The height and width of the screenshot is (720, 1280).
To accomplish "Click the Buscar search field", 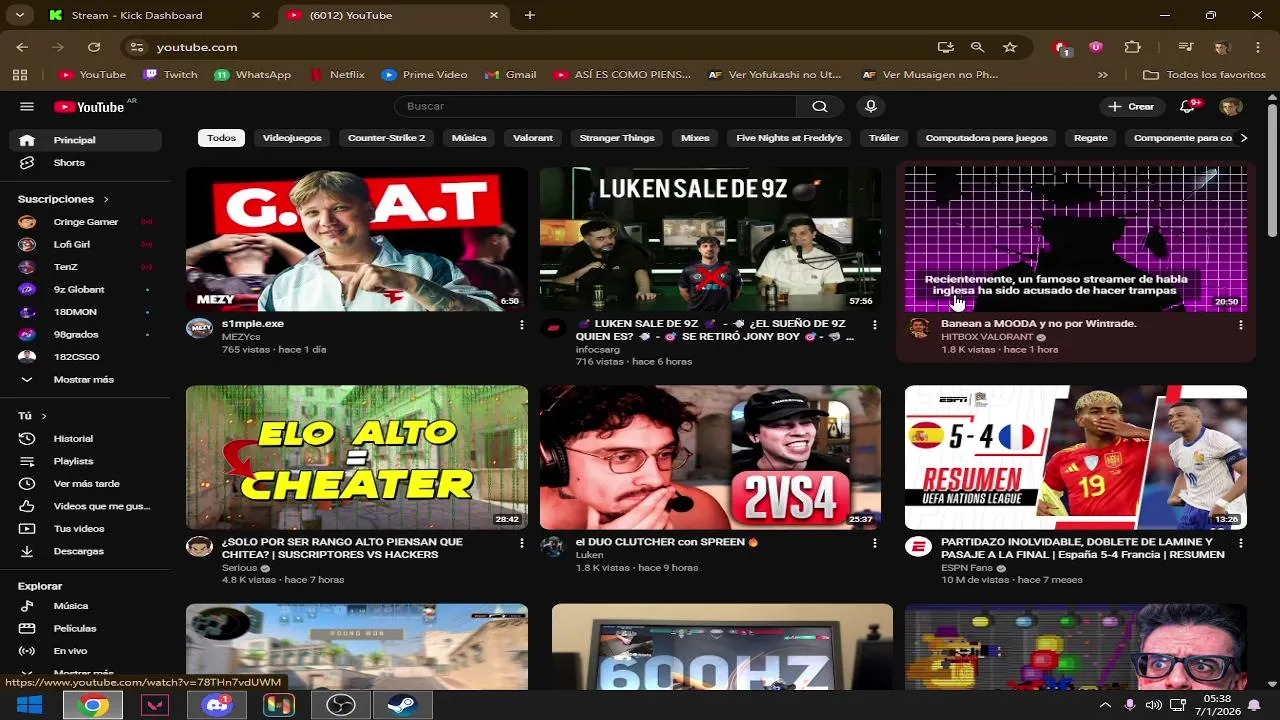I will (x=595, y=107).
